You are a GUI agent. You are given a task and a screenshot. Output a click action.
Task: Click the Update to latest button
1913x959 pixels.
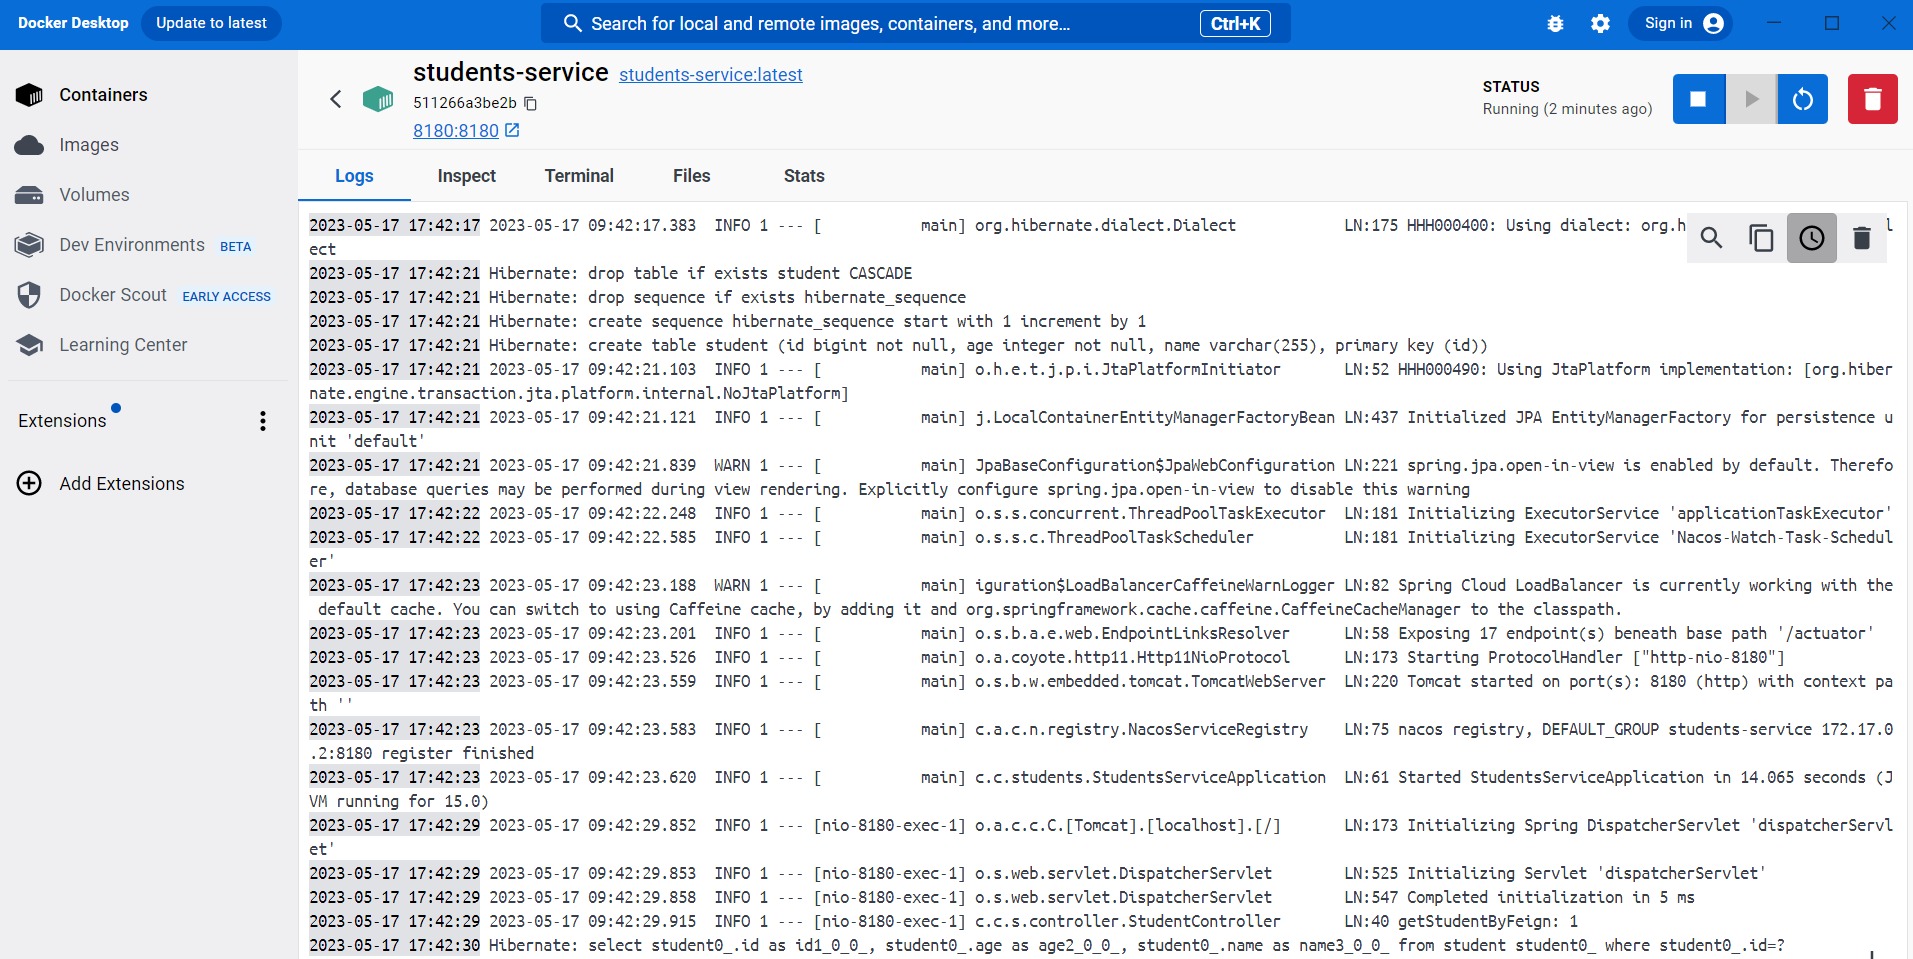click(210, 22)
